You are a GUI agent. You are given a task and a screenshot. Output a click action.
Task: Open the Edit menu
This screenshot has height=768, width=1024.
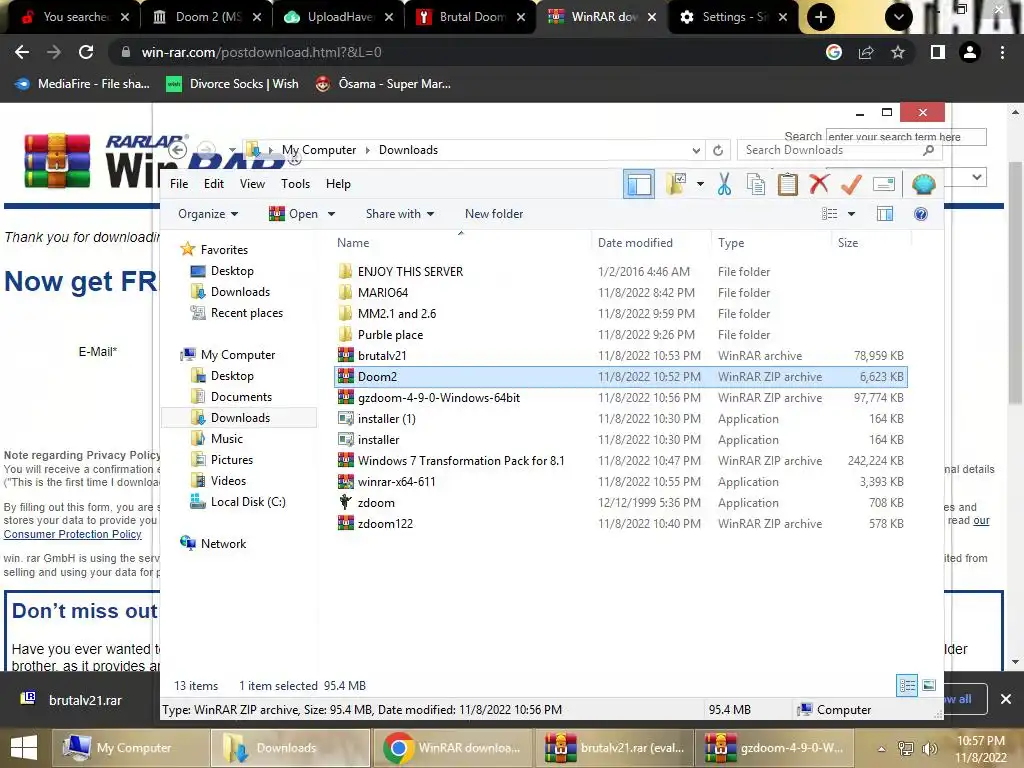click(x=214, y=184)
